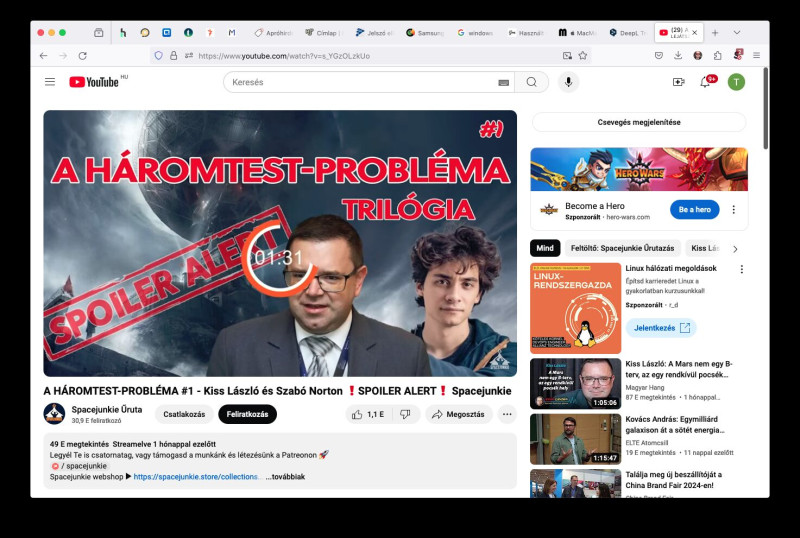Open a new browser tab
This screenshot has height=538, width=800.
tap(715, 33)
